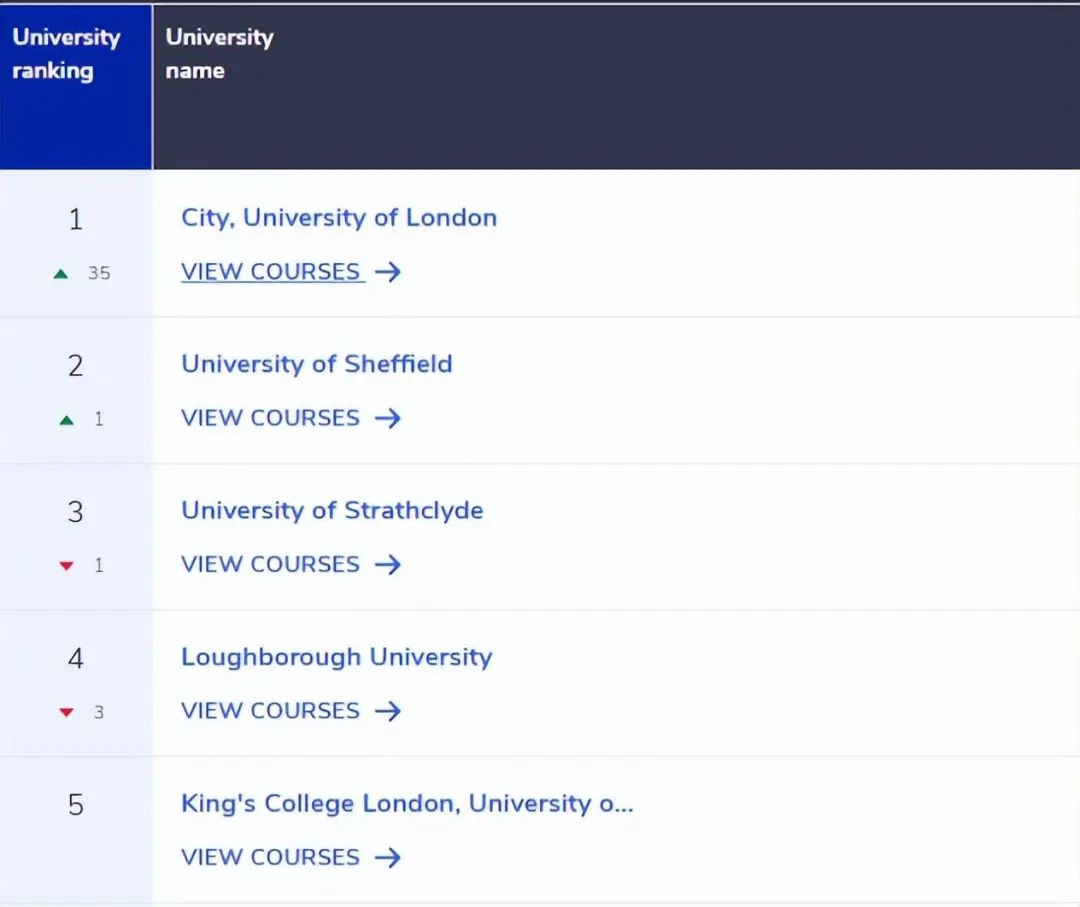Click VIEW COURSES under University of Strathclyde
1080x907 pixels.
click(x=270, y=564)
